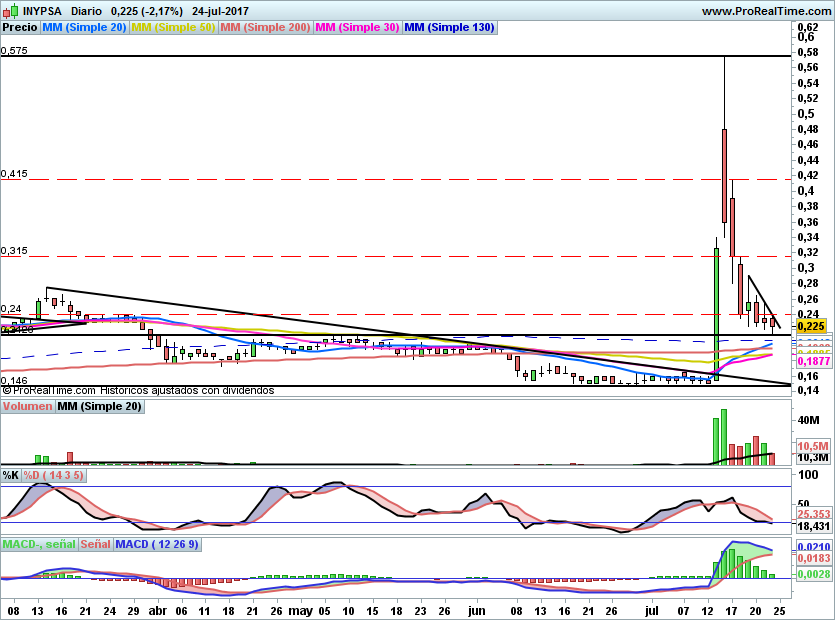Click the 'may' month label on time axis
The height and width of the screenshot is (620, 835).
point(300,611)
